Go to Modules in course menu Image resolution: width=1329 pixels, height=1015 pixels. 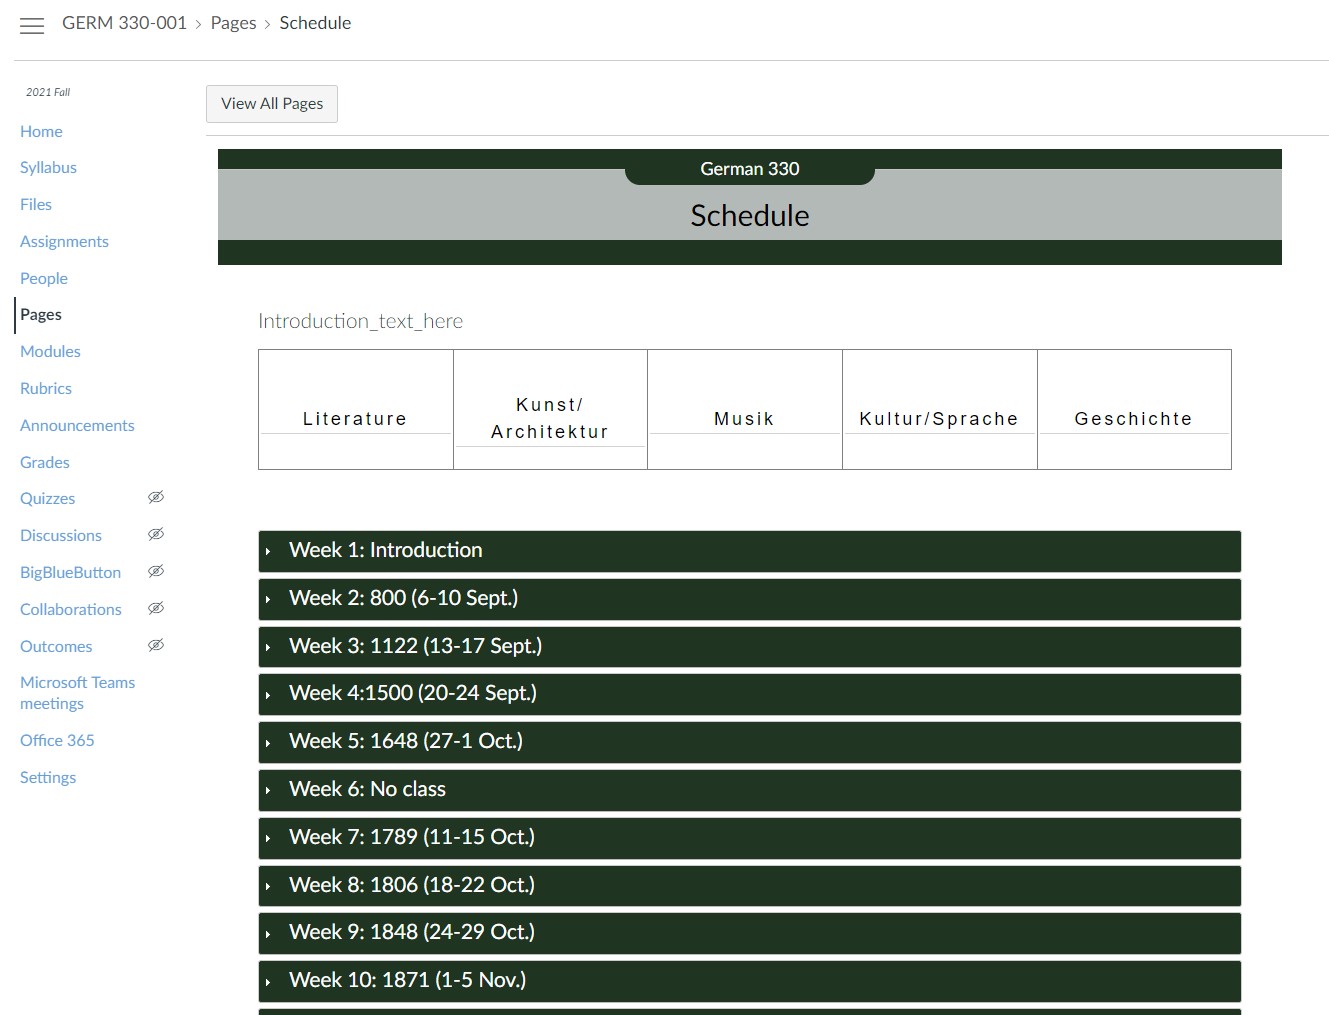point(50,352)
